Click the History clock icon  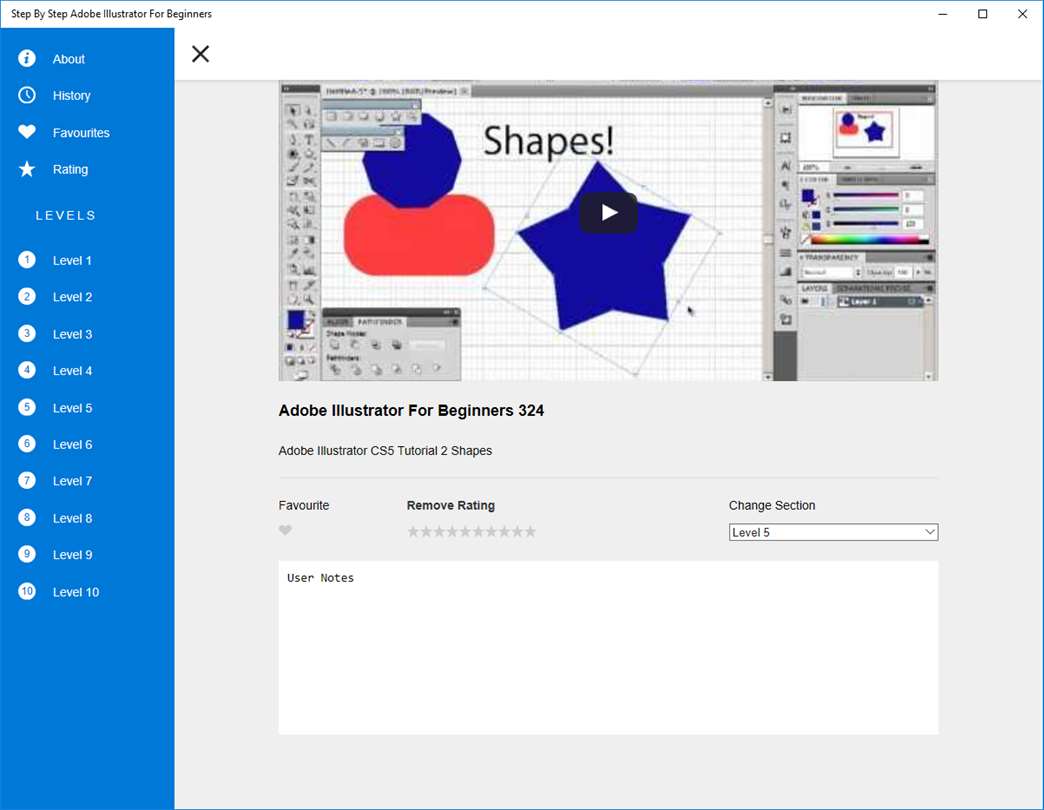tap(27, 95)
